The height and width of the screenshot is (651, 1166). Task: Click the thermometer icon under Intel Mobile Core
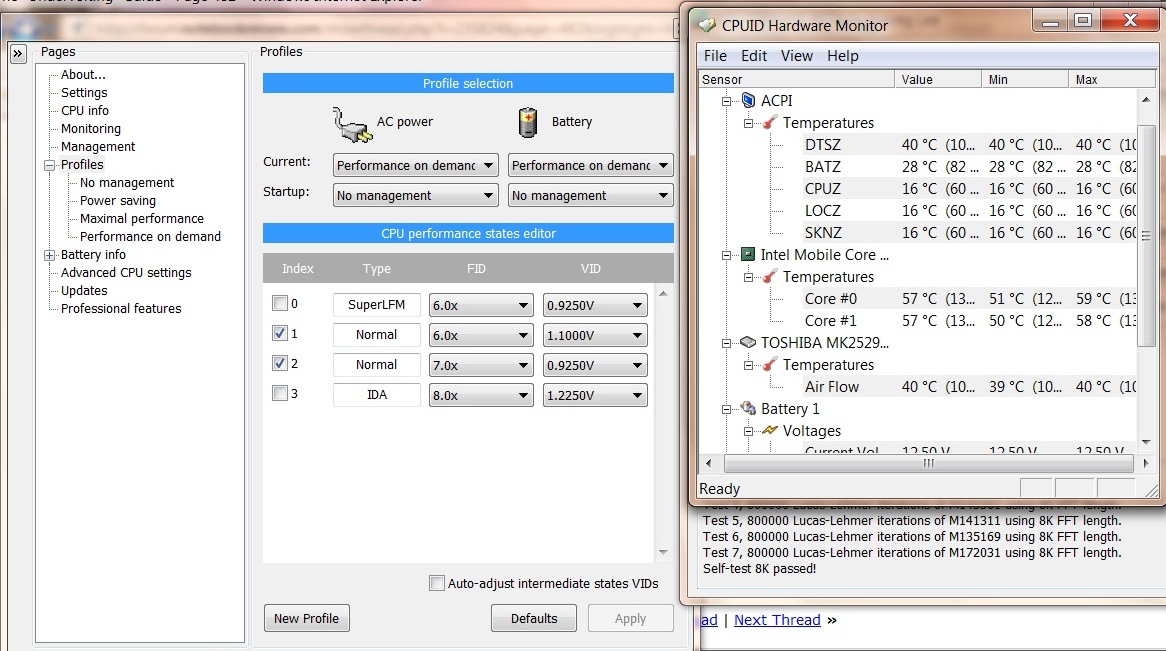[x=770, y=276]
